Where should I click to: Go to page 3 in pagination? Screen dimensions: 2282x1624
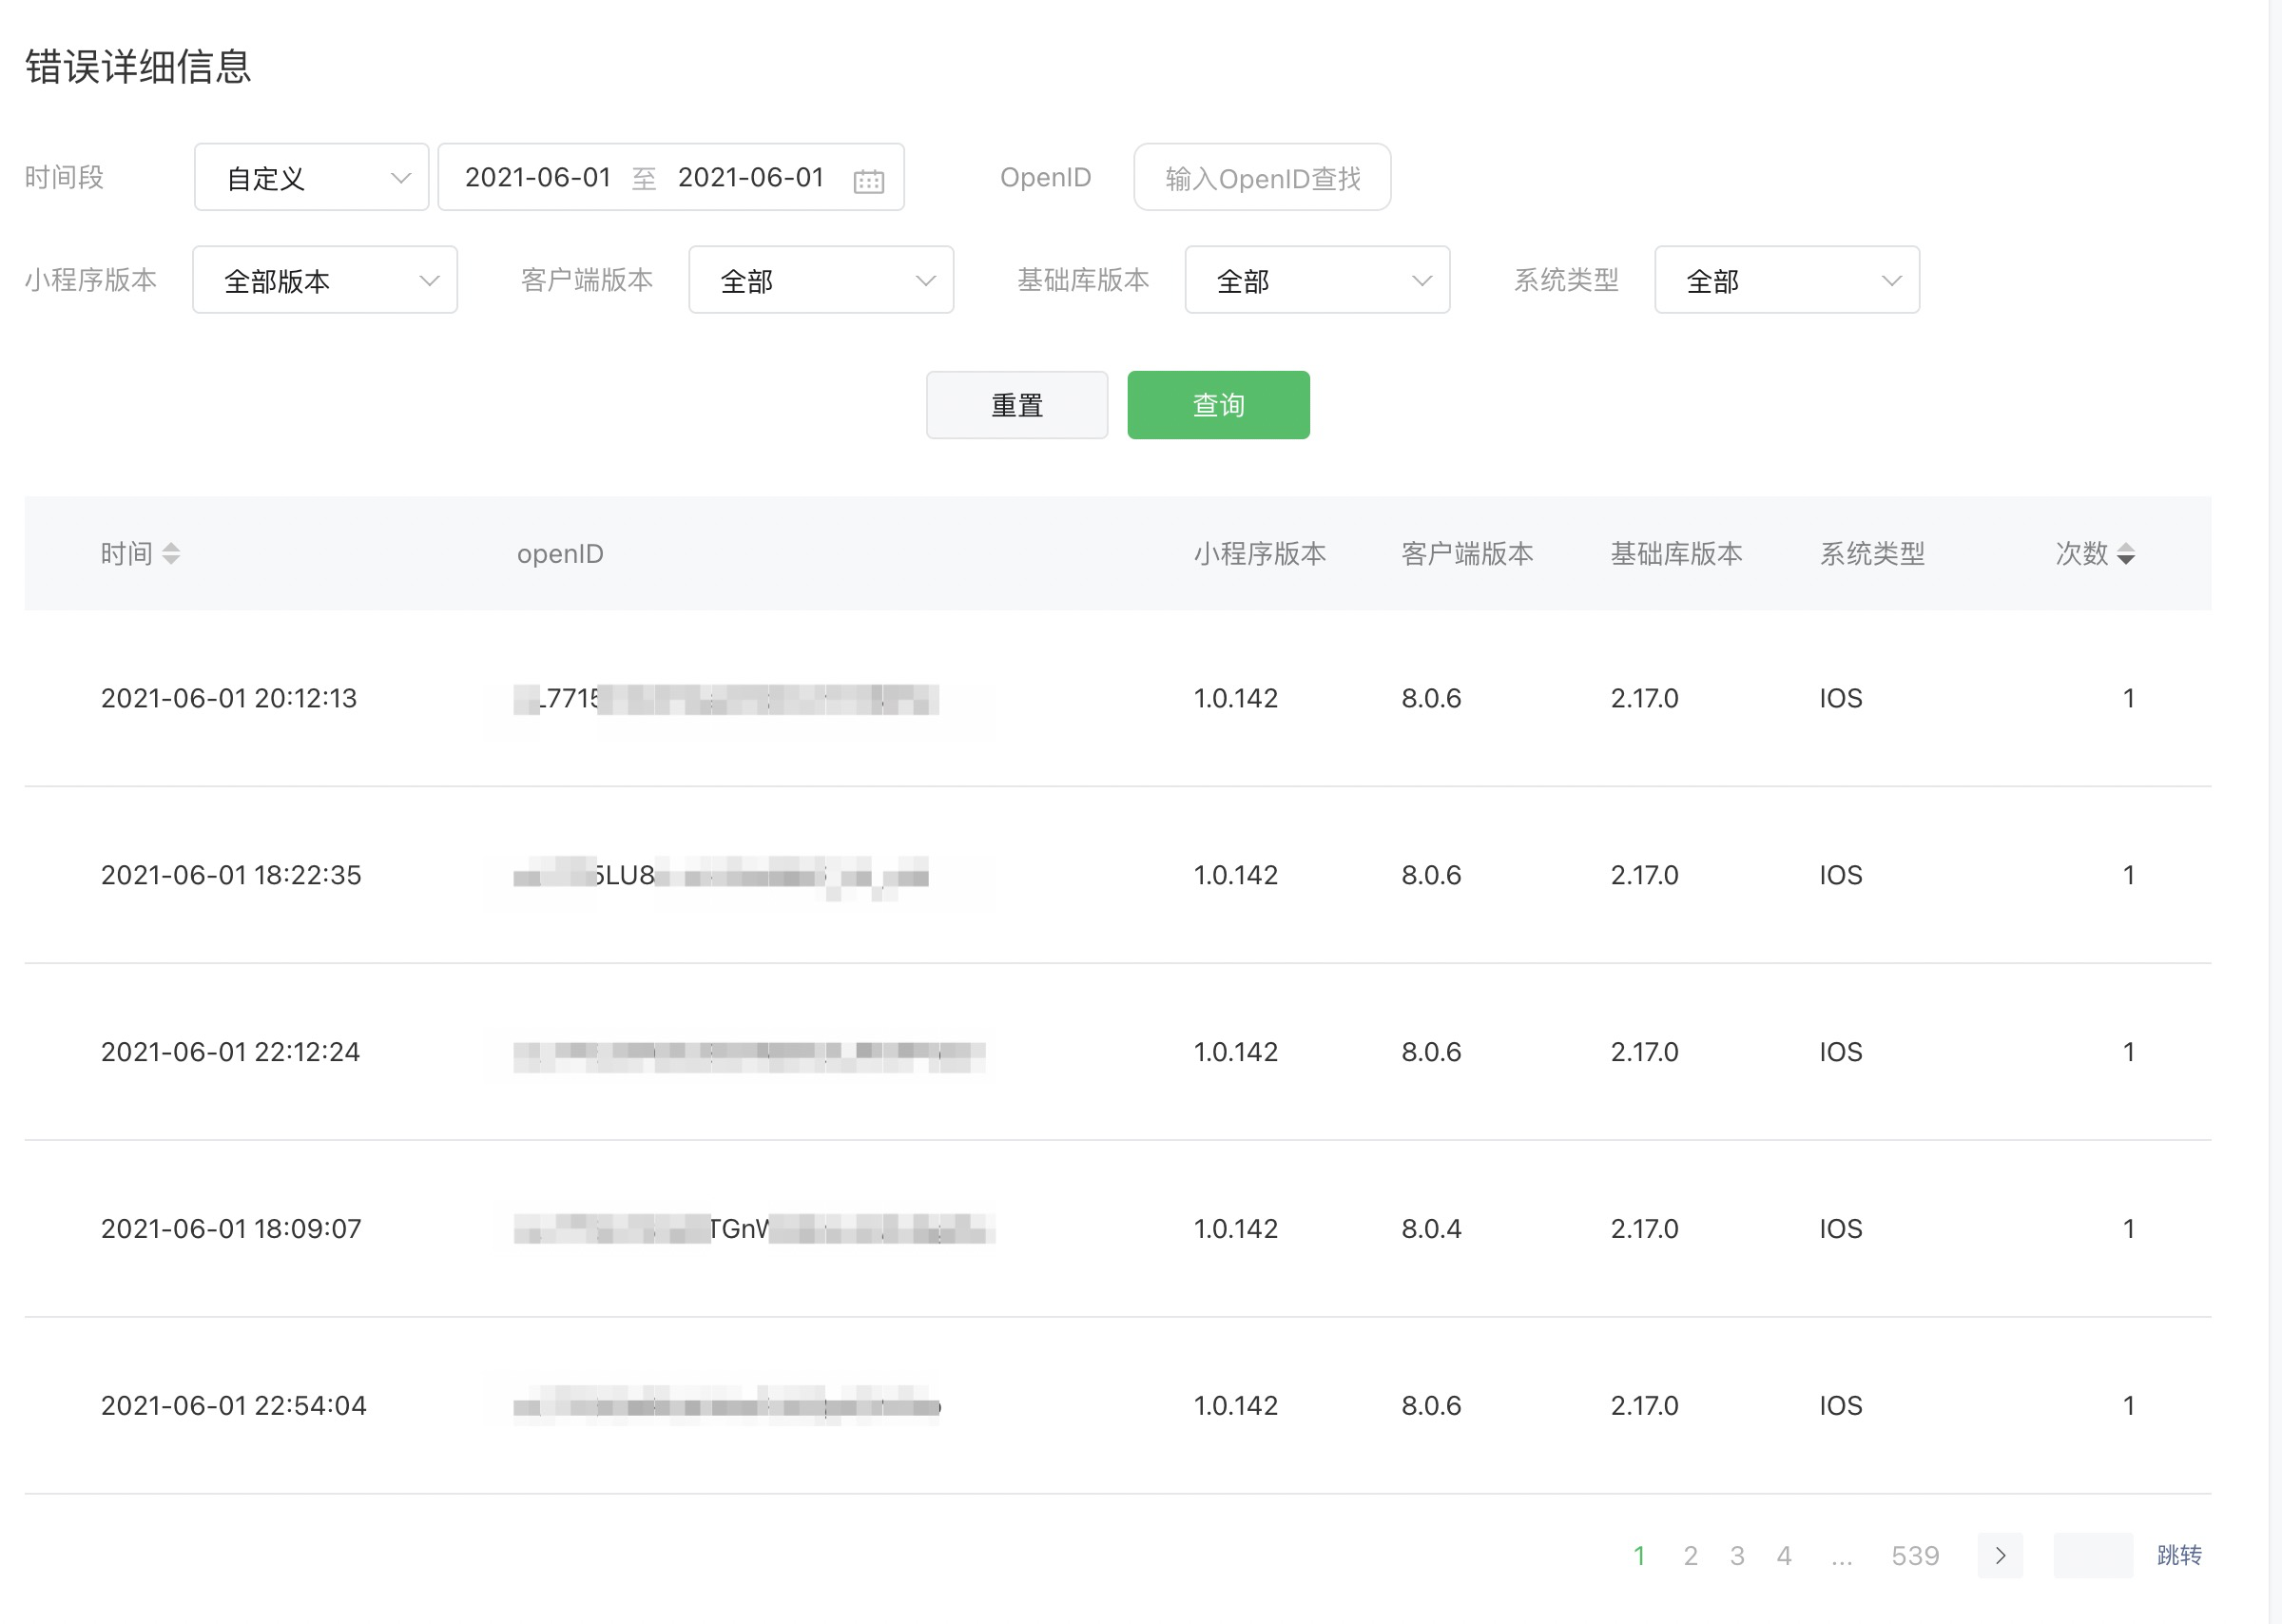(x=1737, y=1555)
